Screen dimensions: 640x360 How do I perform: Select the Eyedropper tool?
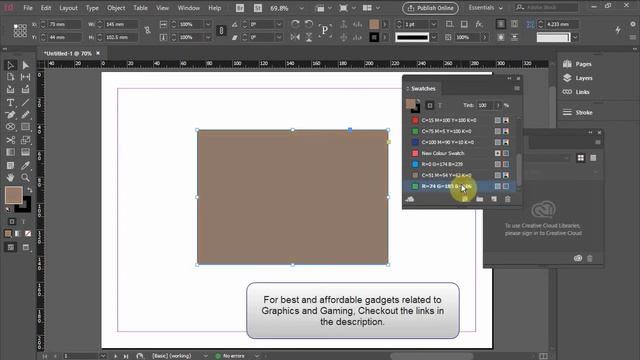(25, 165)
